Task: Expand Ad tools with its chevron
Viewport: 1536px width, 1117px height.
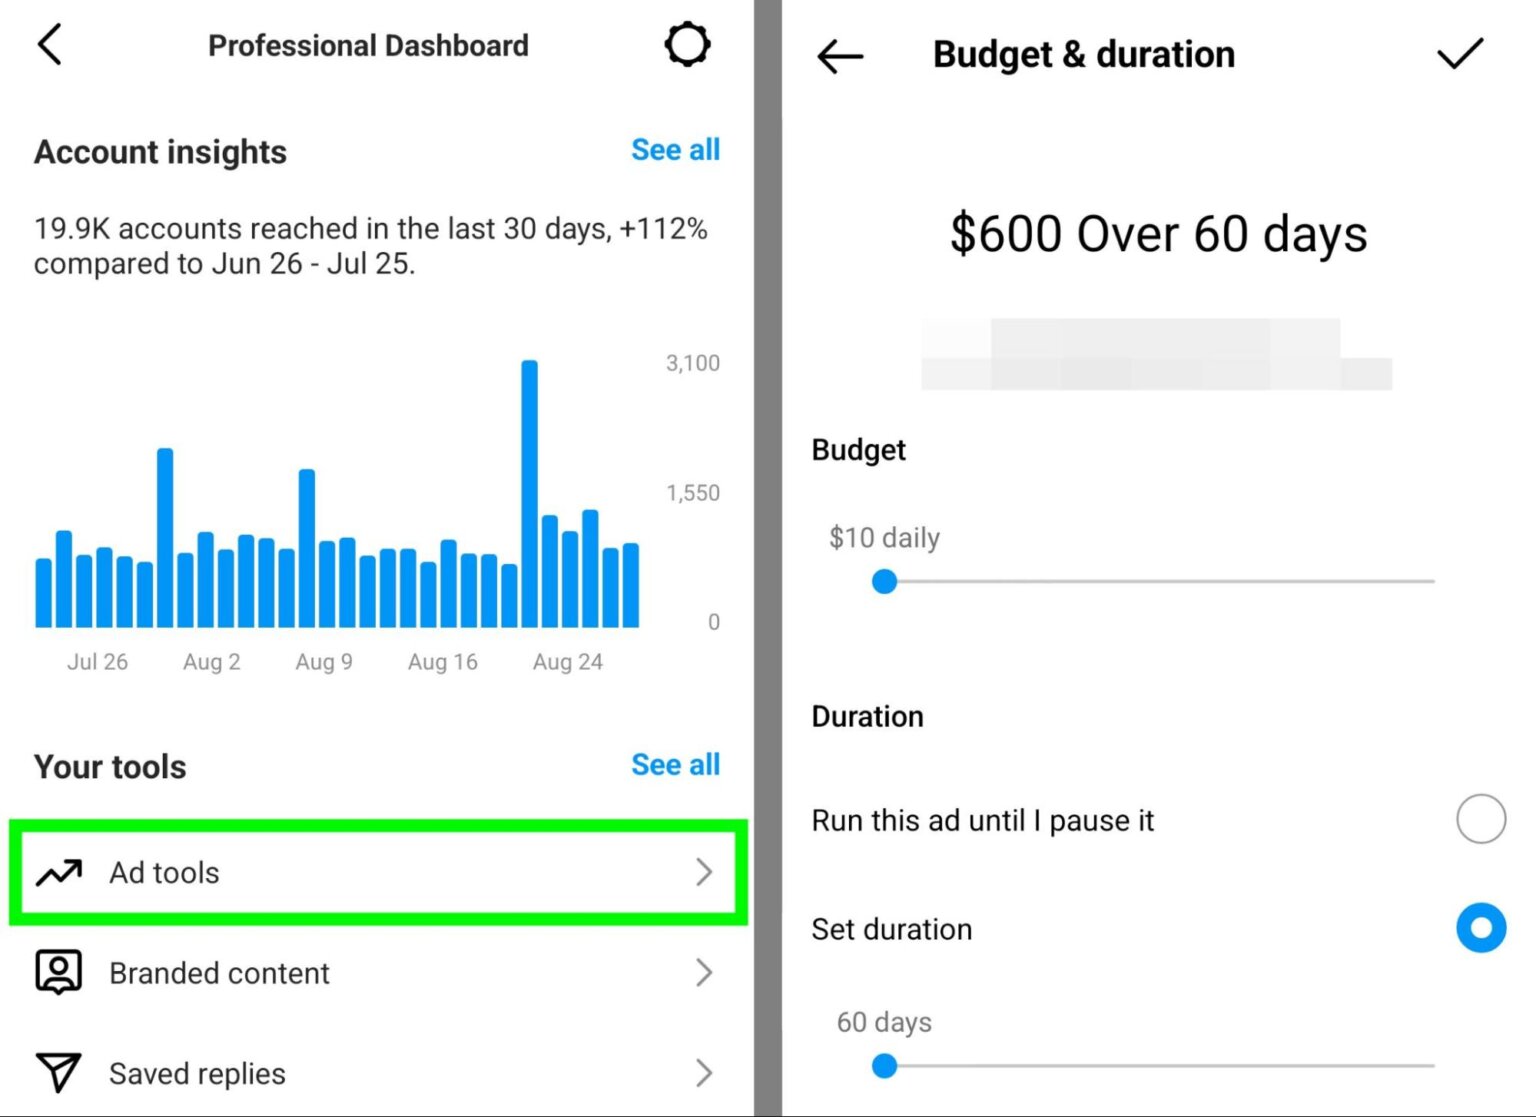Action: (x=706, y=872)
